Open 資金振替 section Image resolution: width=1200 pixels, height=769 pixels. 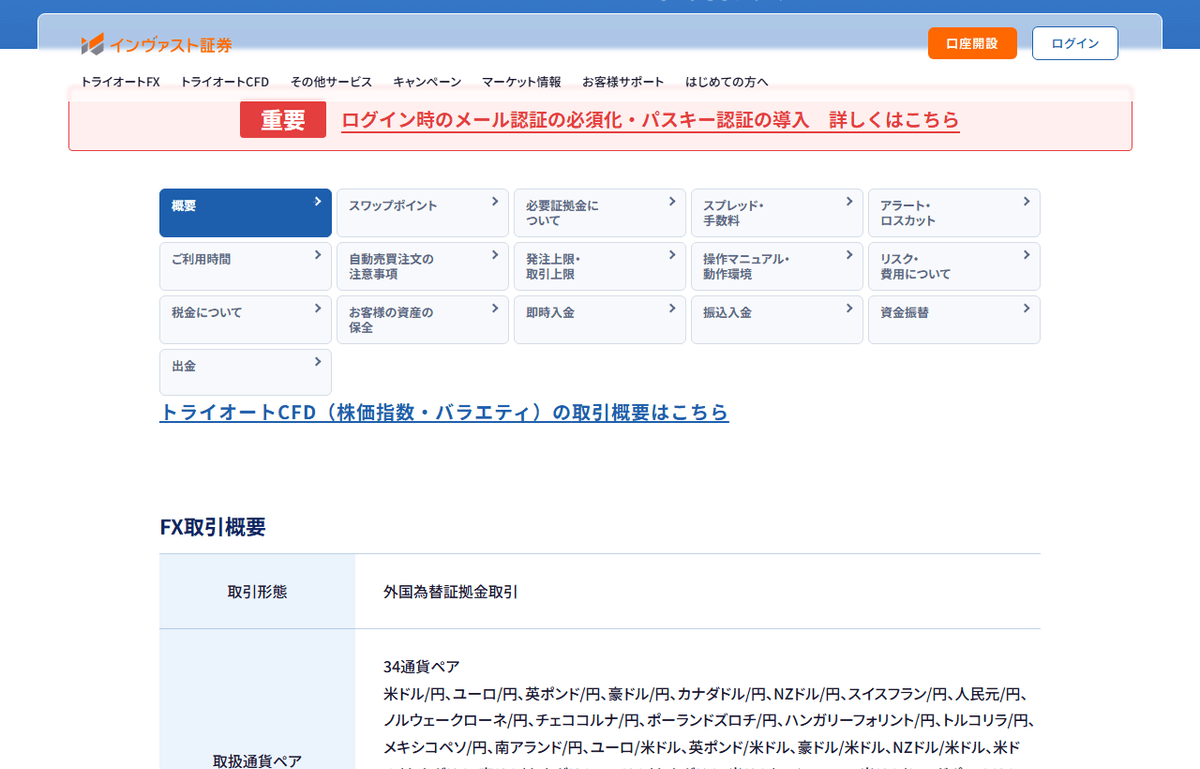point(954,320)
